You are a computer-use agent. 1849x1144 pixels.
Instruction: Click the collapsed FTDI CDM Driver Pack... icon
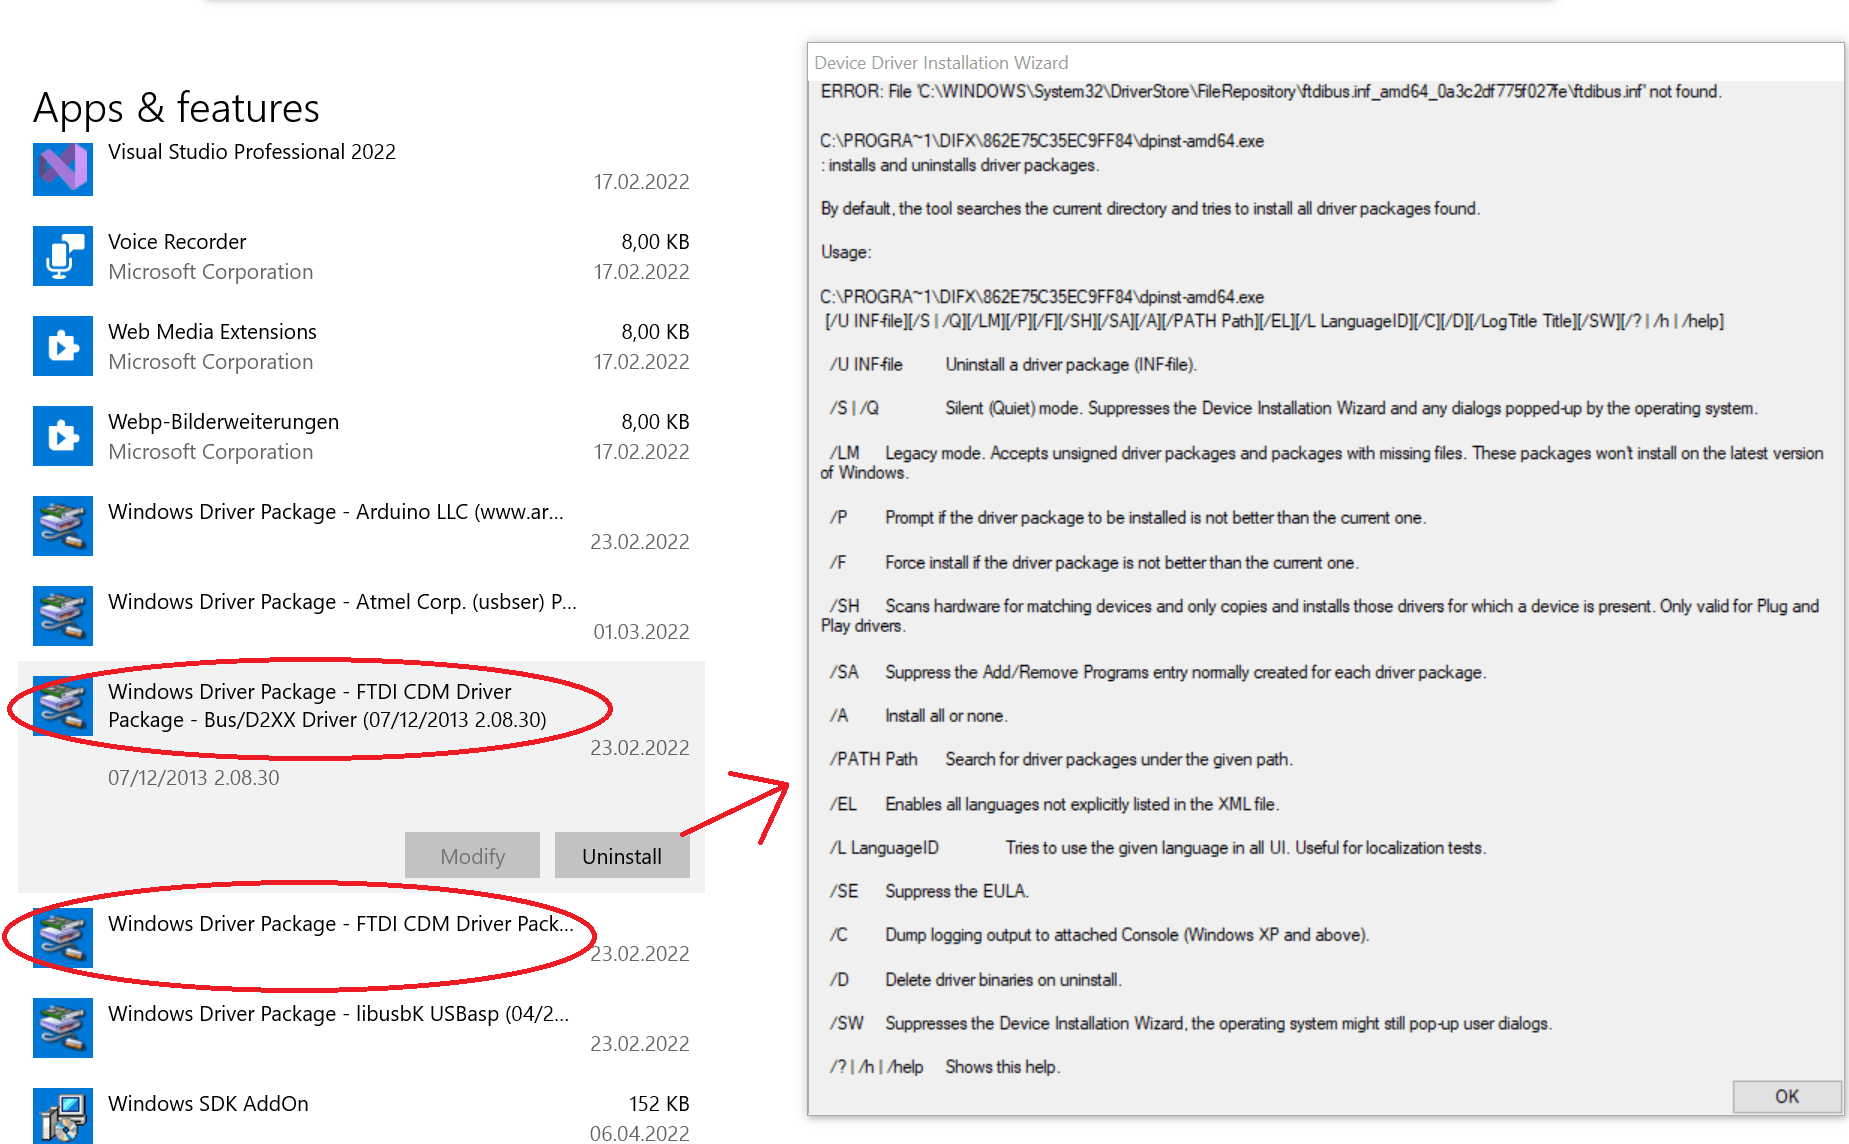tap(63, 938)
